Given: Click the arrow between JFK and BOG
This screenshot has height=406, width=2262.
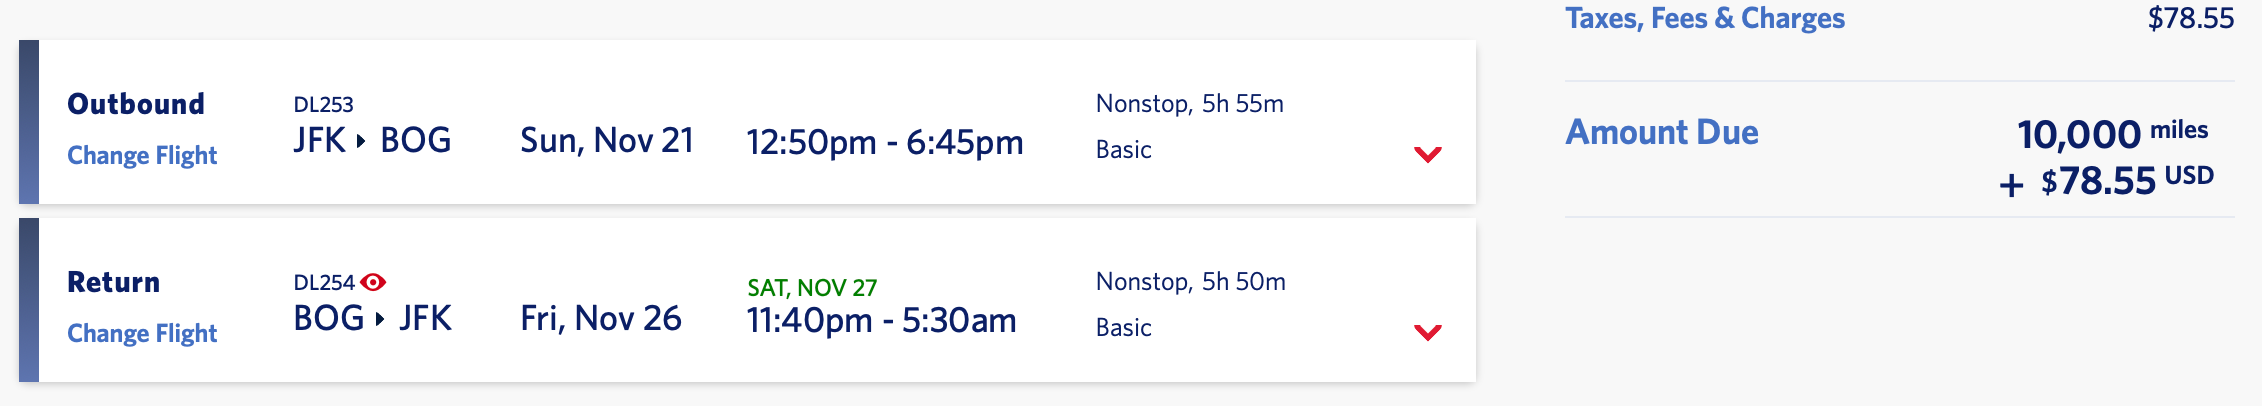Looking at the screenshot, I should pyautogui.click(x=362, y=141).
